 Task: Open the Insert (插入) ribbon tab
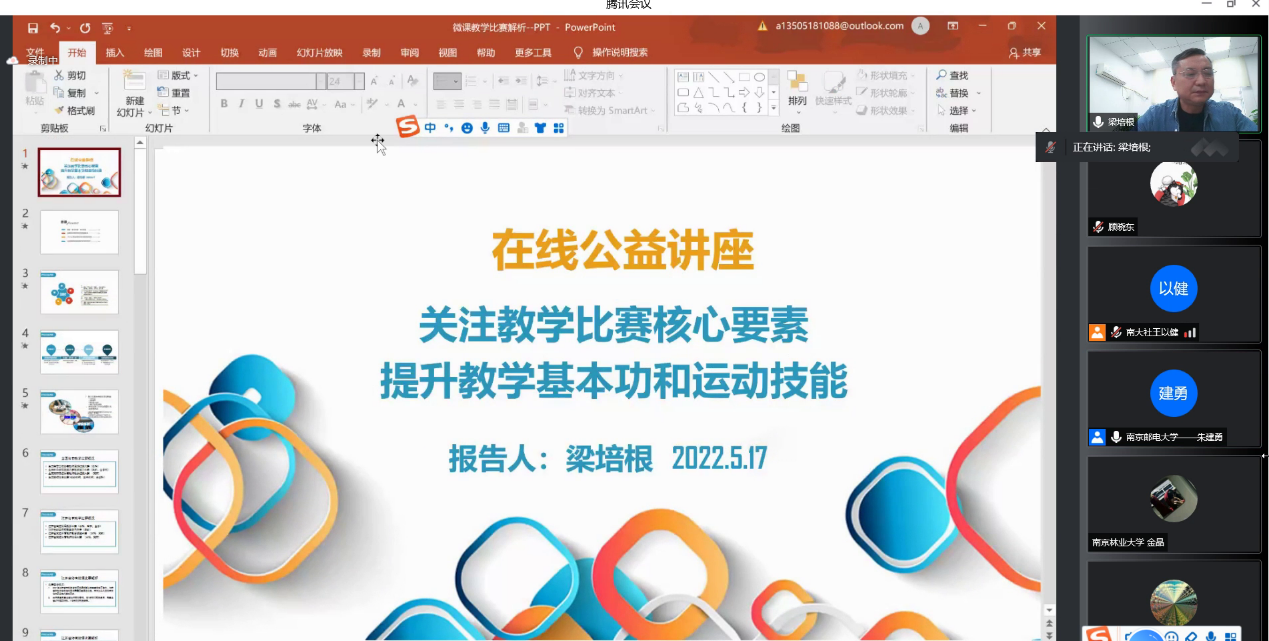pos(115,53)
